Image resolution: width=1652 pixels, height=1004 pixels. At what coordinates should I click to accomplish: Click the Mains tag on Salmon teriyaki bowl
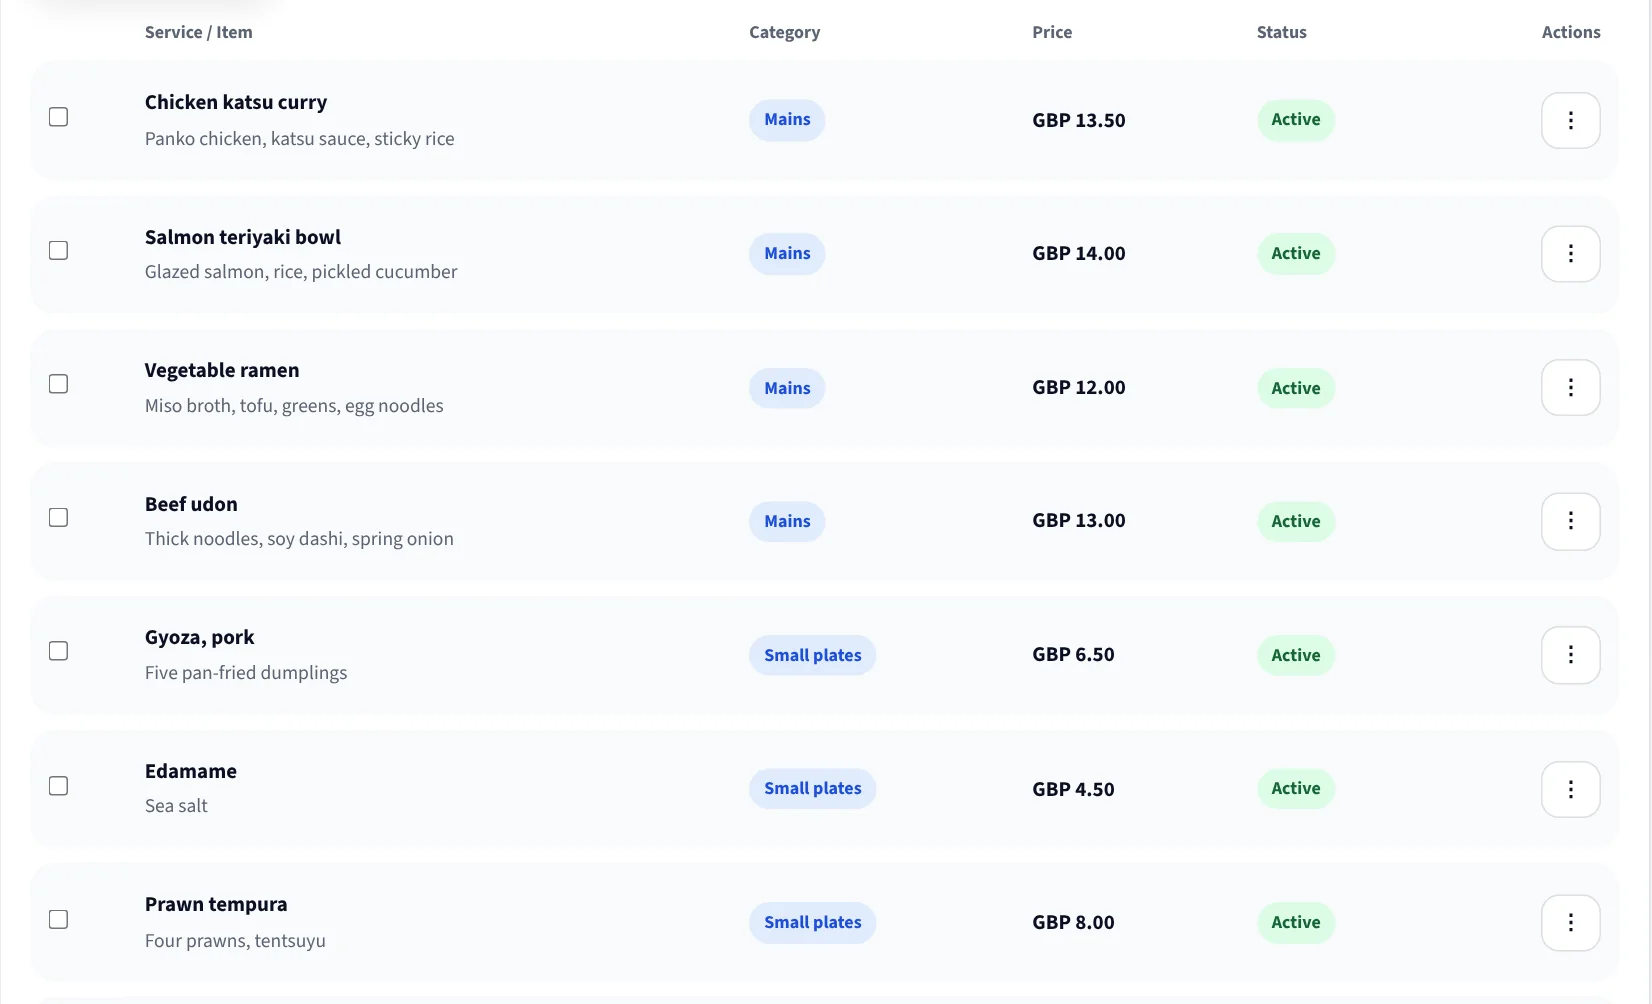click(787, 254)
